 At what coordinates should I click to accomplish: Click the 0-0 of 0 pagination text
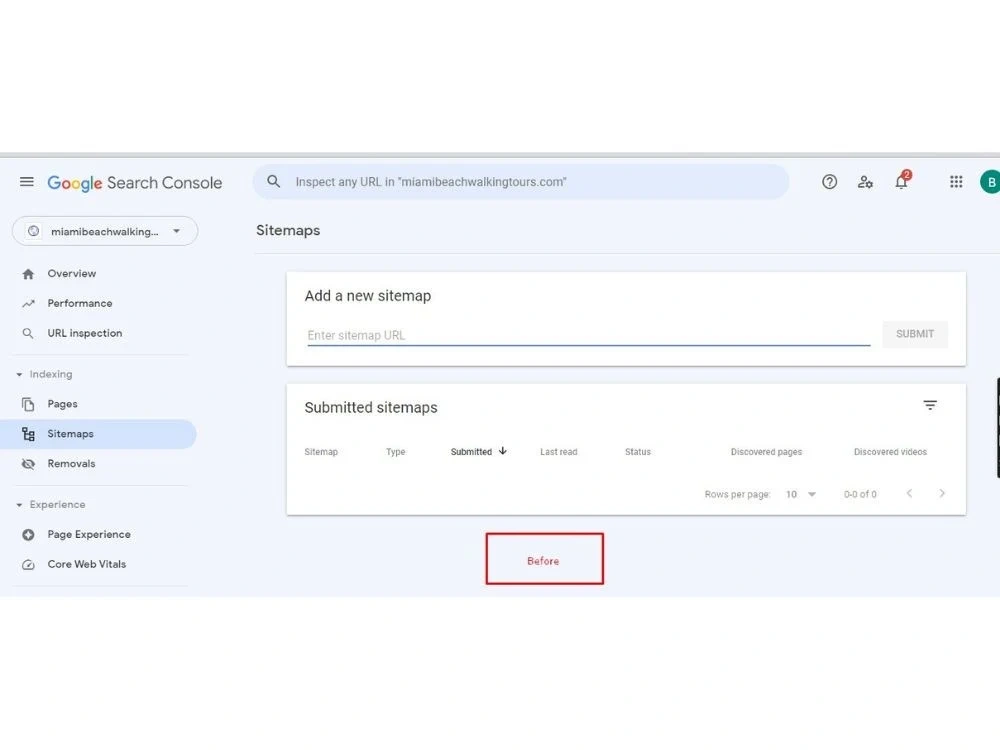(x=860, y=494)
